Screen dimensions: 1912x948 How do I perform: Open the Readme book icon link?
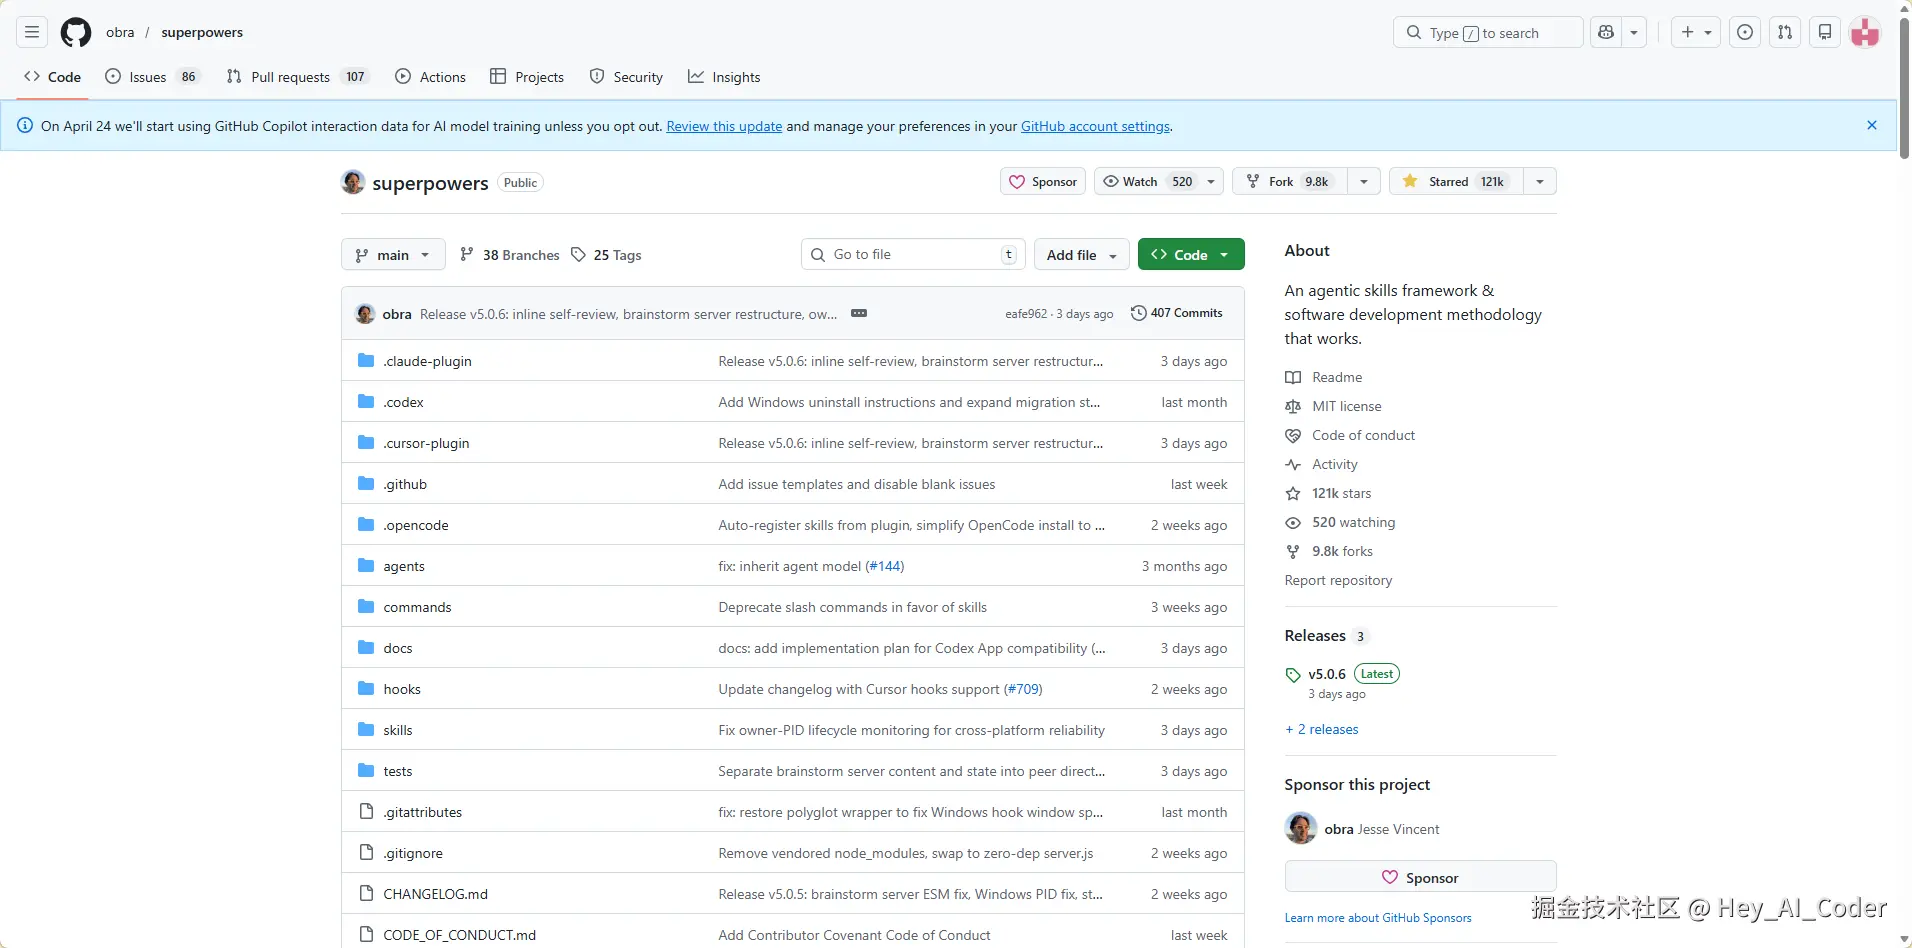click(x=1293, y=377)
